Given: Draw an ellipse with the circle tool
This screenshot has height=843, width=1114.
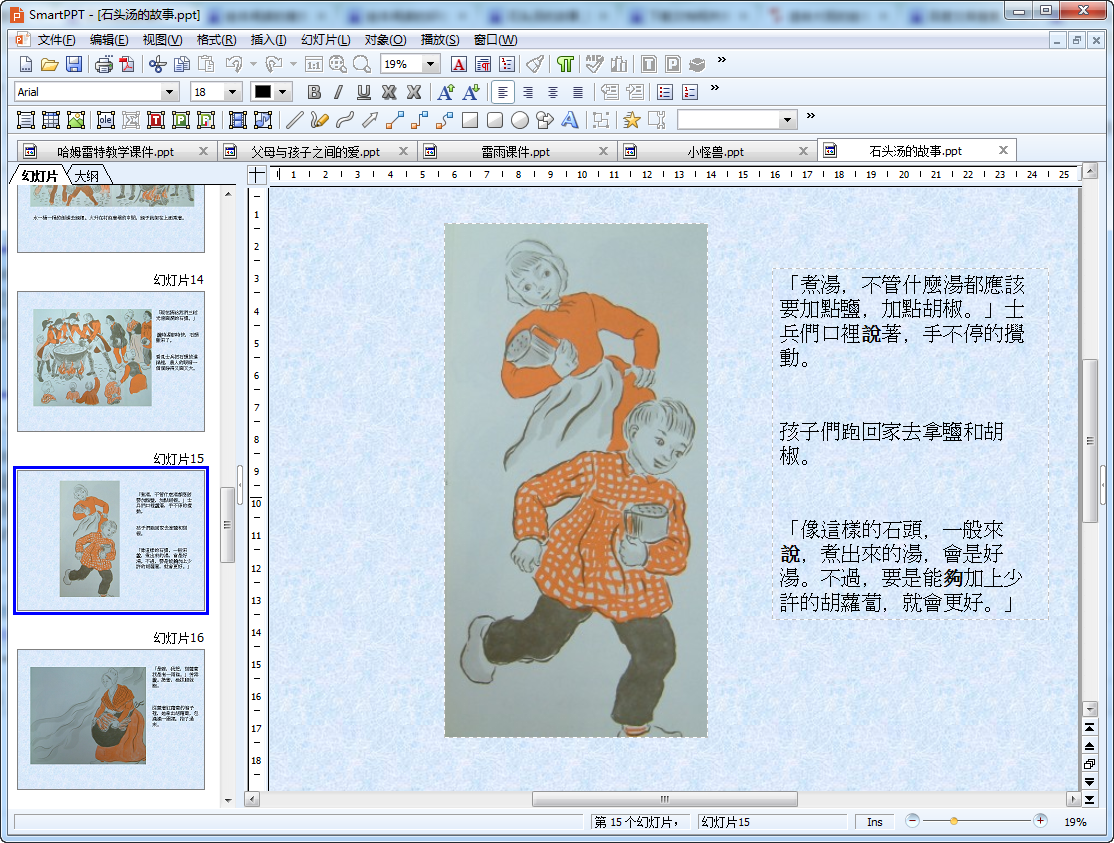Looking at the screenshot, I should click(520, 120).
